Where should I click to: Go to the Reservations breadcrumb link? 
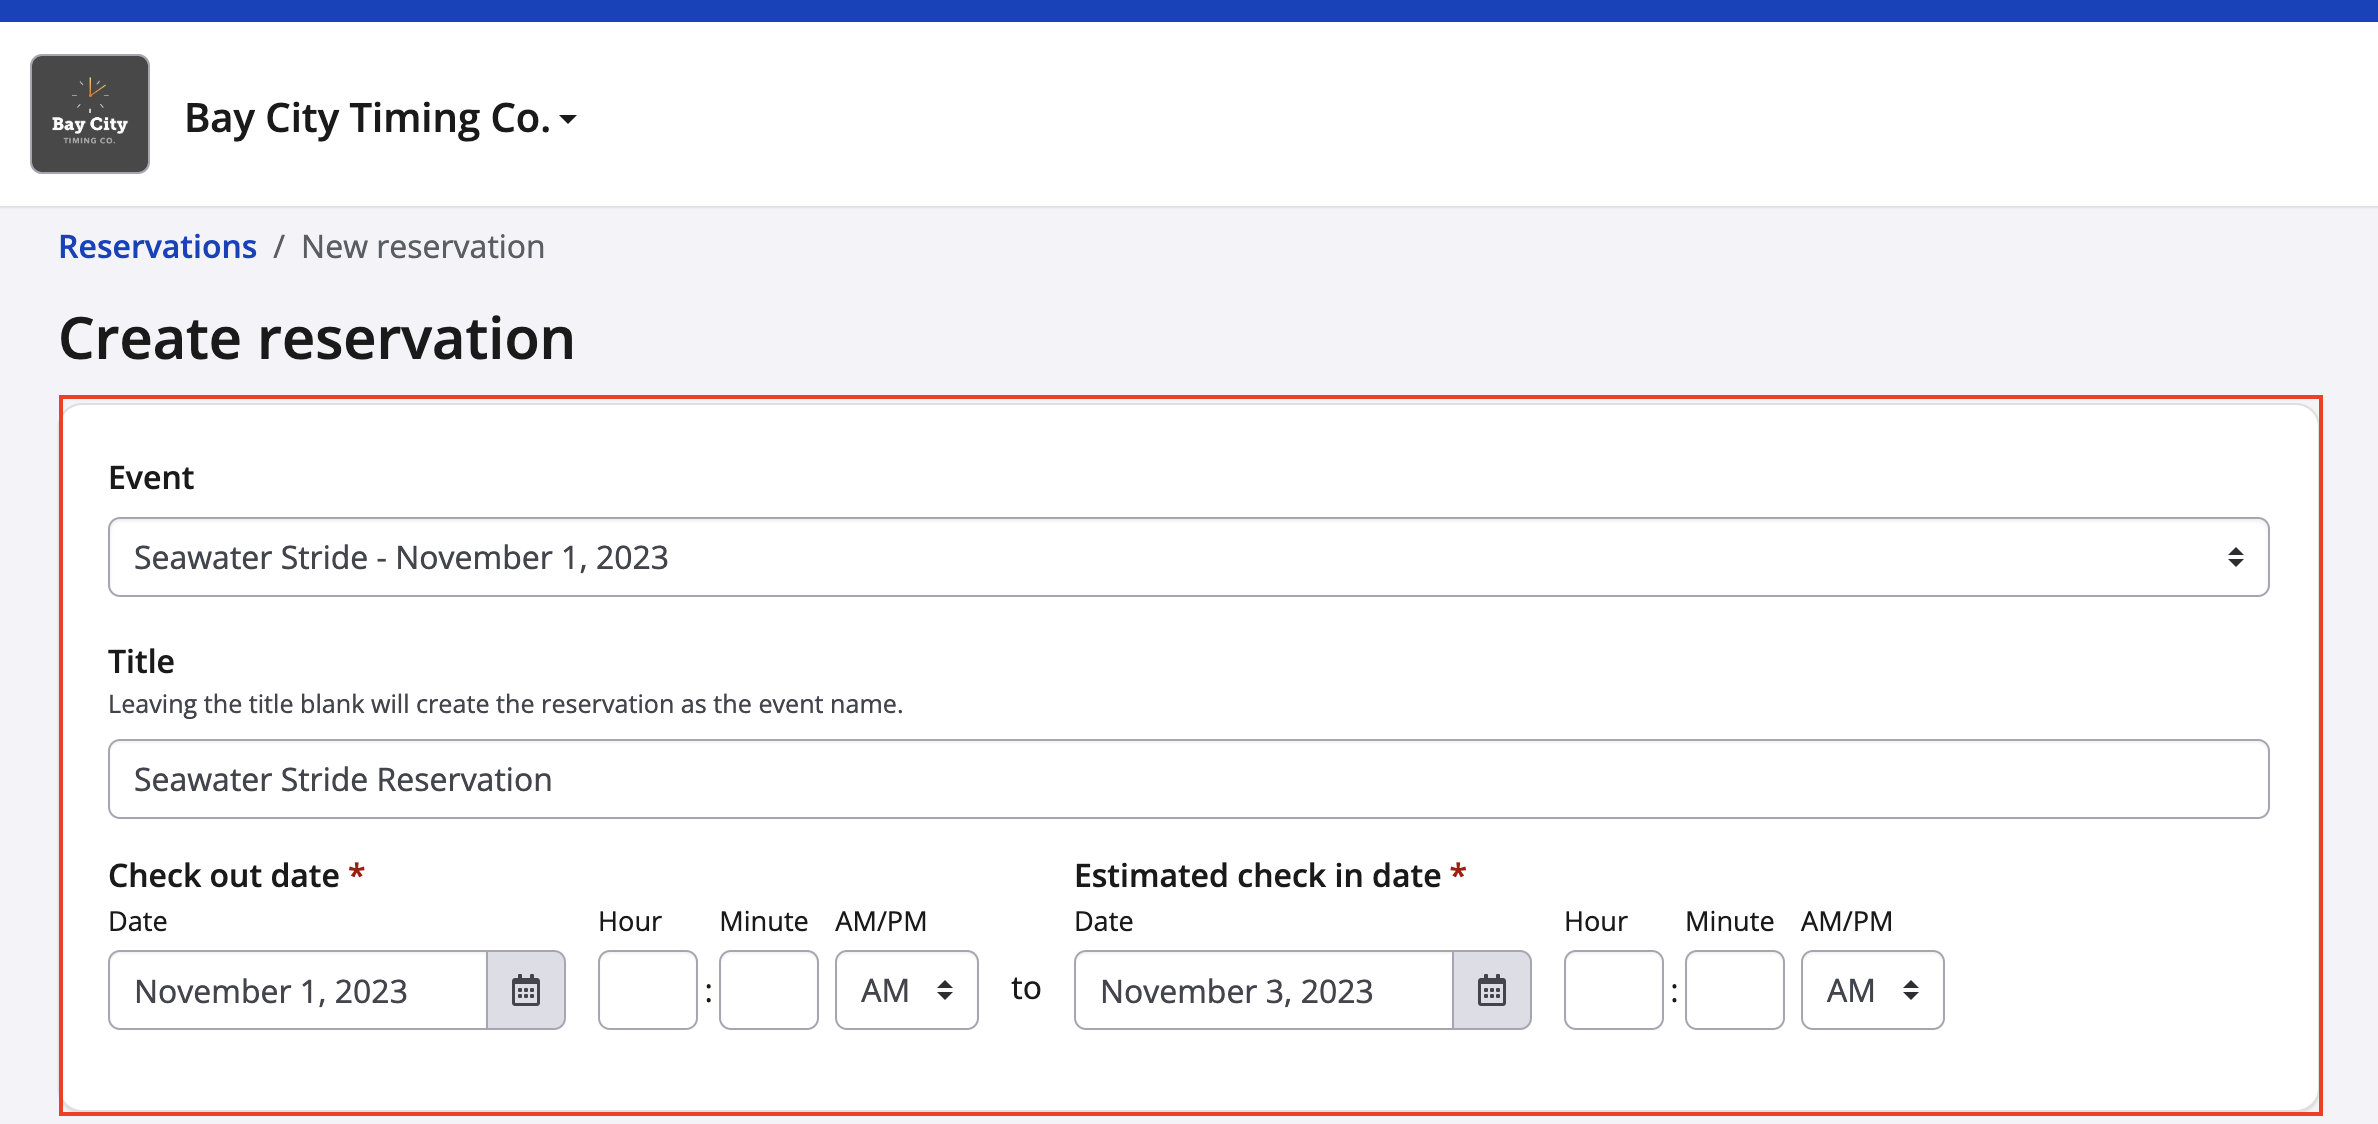(158, 247)
